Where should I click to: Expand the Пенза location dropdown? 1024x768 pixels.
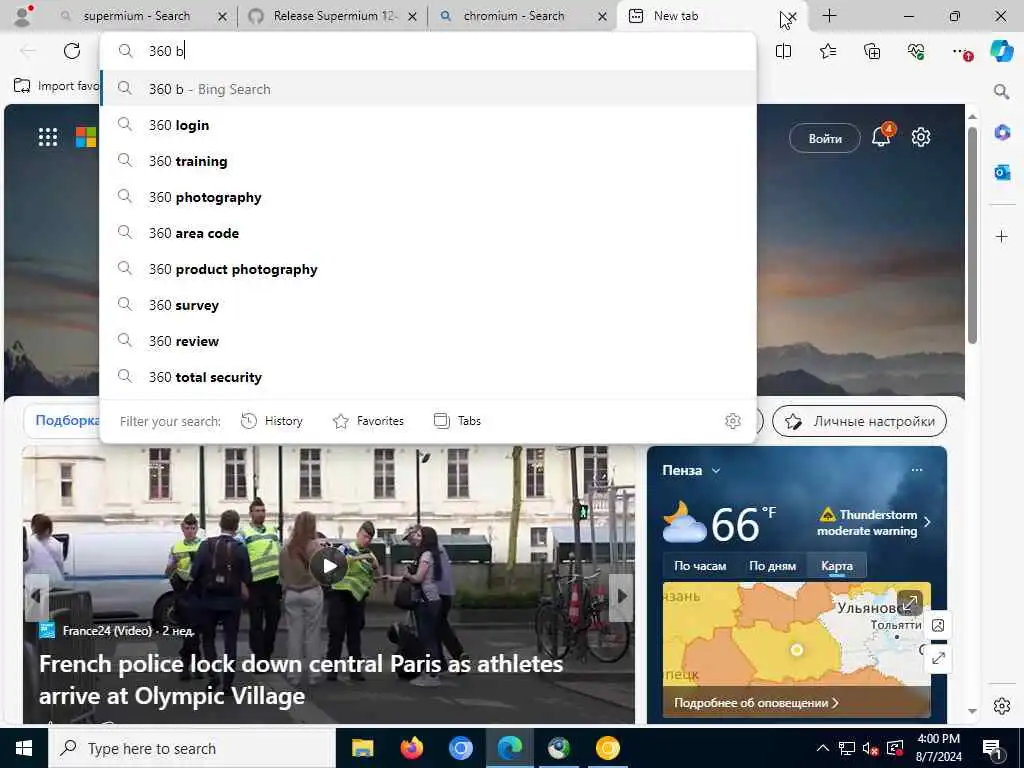[716, 470]
